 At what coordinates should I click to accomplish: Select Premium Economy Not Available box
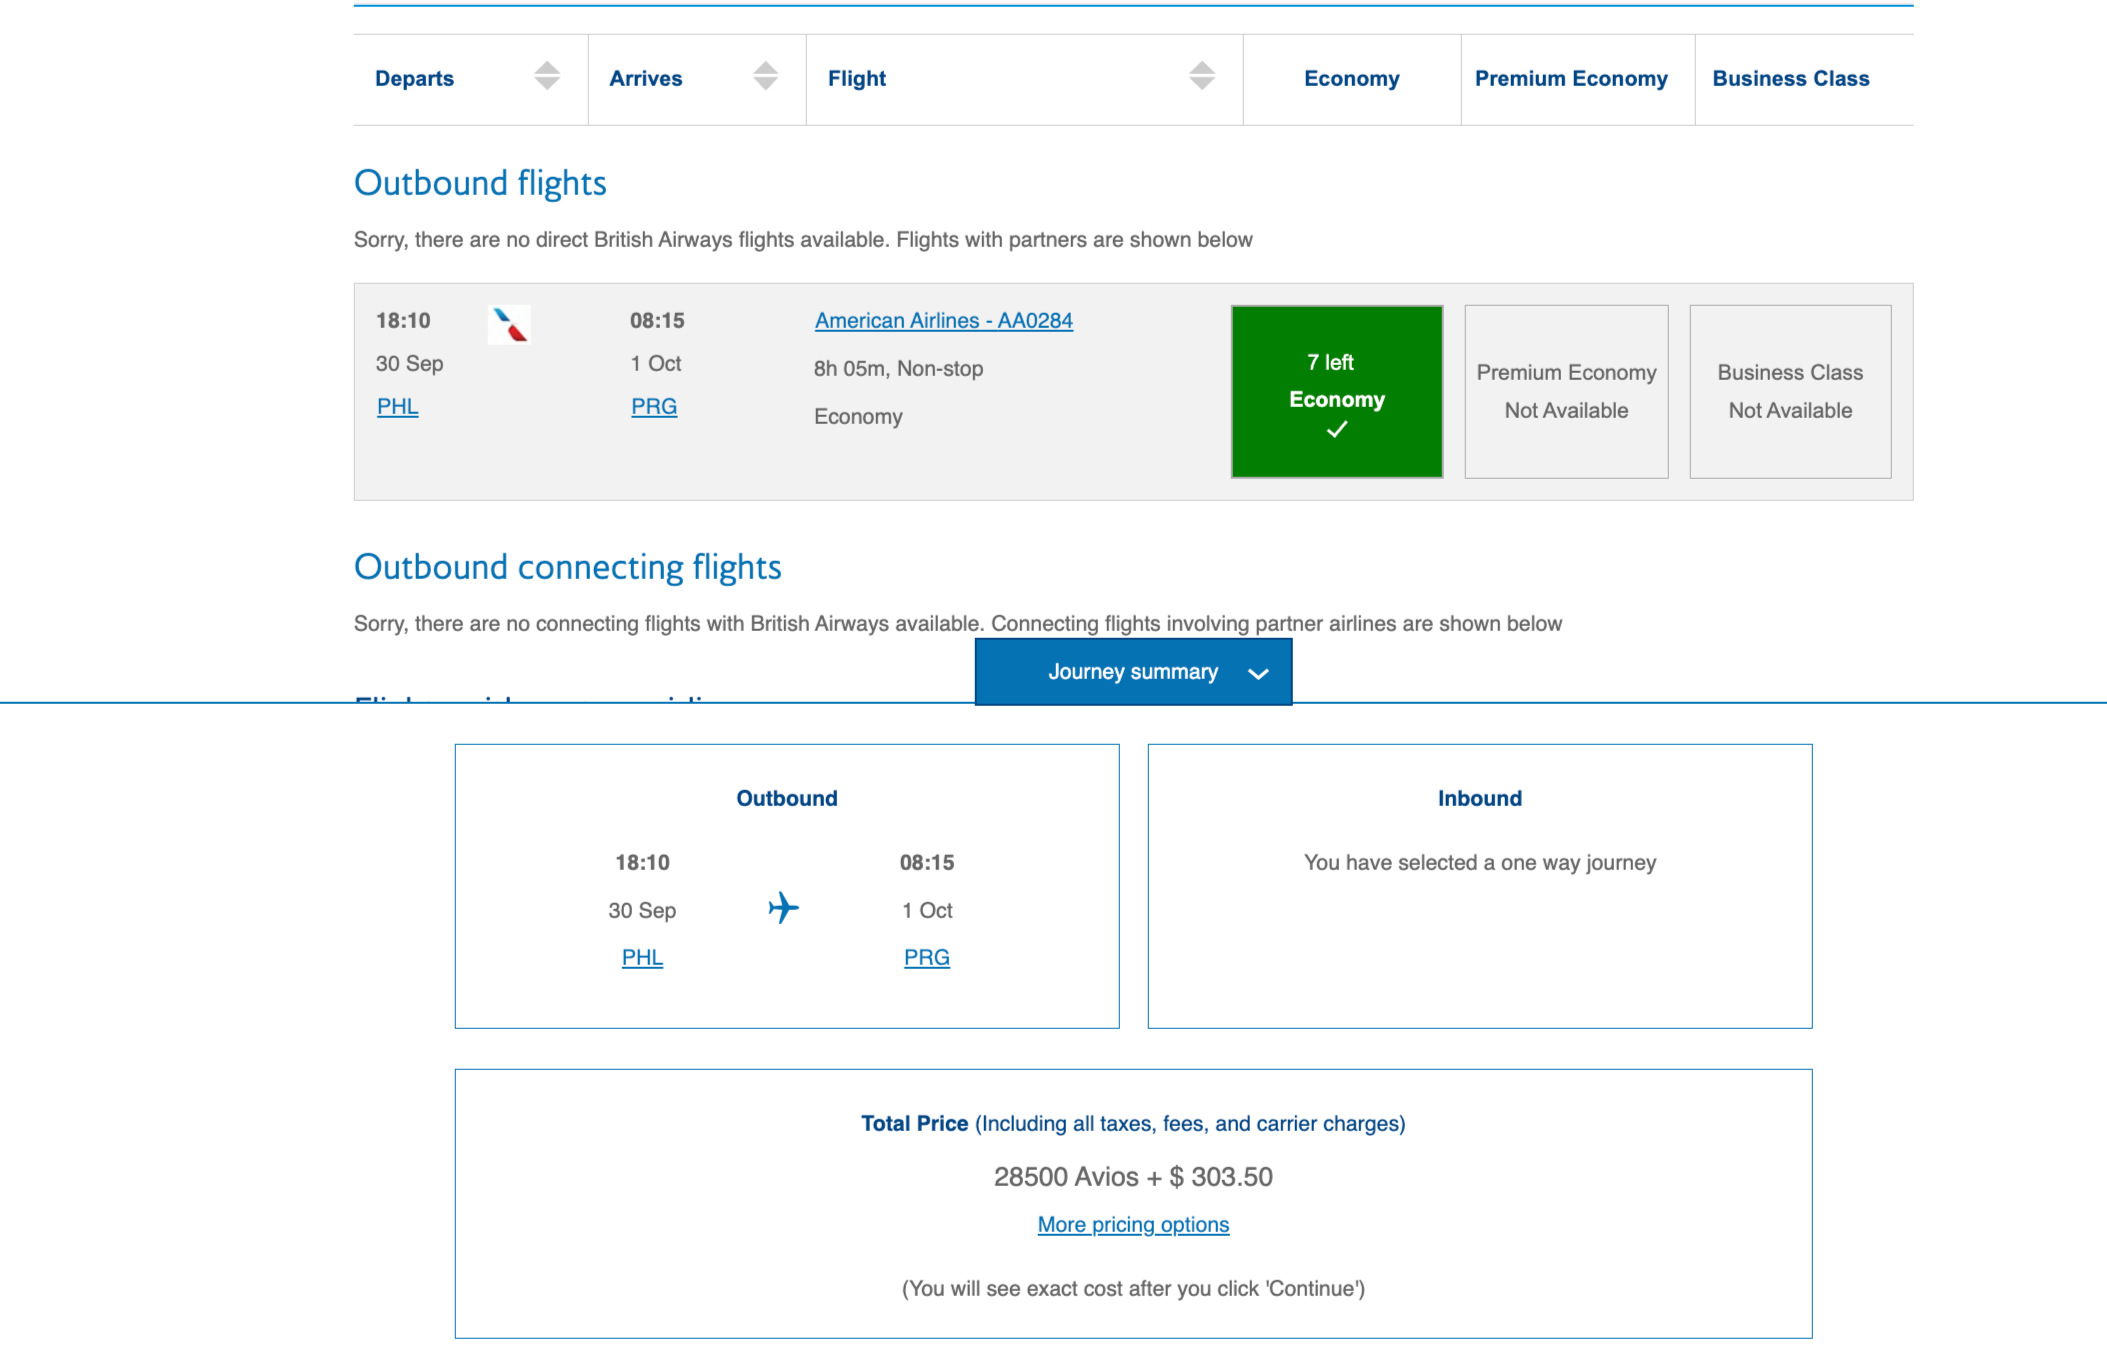point(1566,391)
